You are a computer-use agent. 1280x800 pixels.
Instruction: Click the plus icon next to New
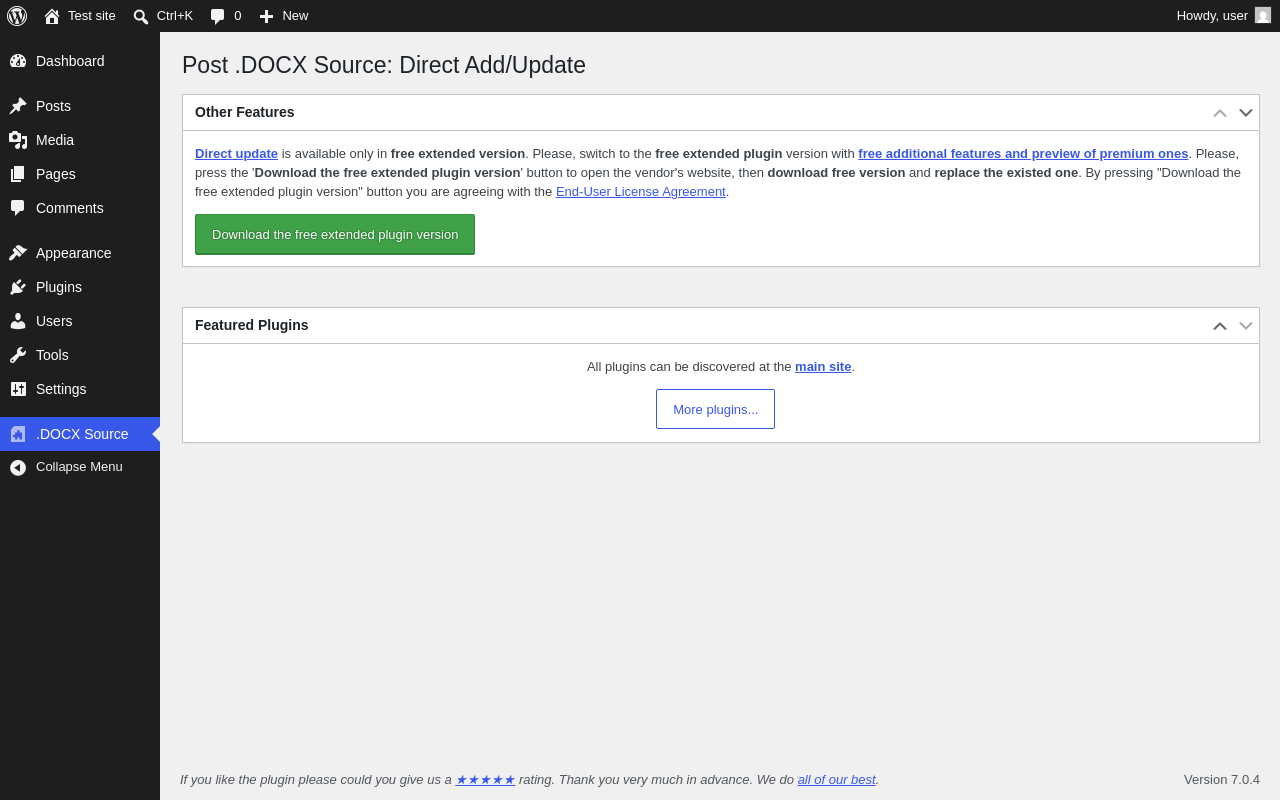point(266,16)
